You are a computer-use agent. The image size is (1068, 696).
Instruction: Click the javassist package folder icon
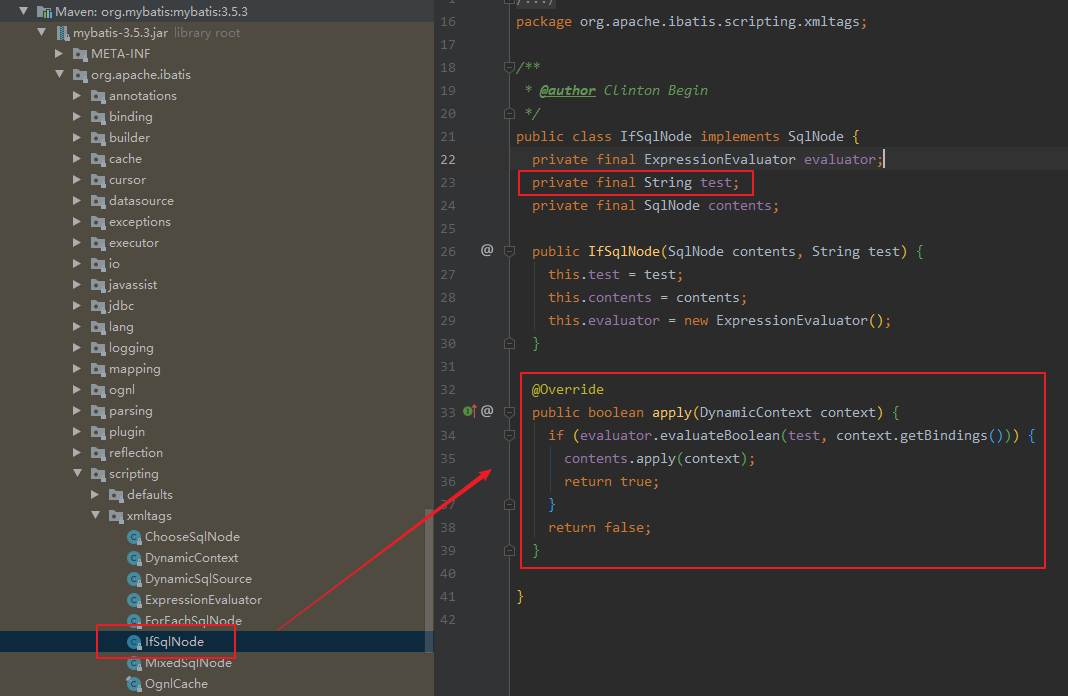coord(98,285)
